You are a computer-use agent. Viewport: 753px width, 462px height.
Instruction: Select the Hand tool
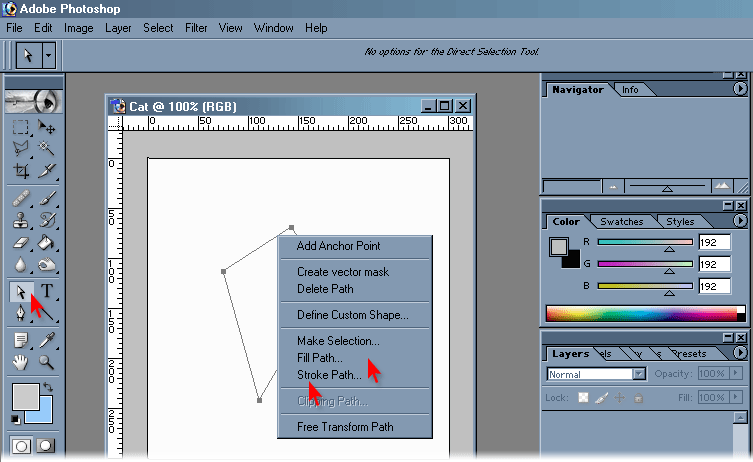click(x=21, y=362)
